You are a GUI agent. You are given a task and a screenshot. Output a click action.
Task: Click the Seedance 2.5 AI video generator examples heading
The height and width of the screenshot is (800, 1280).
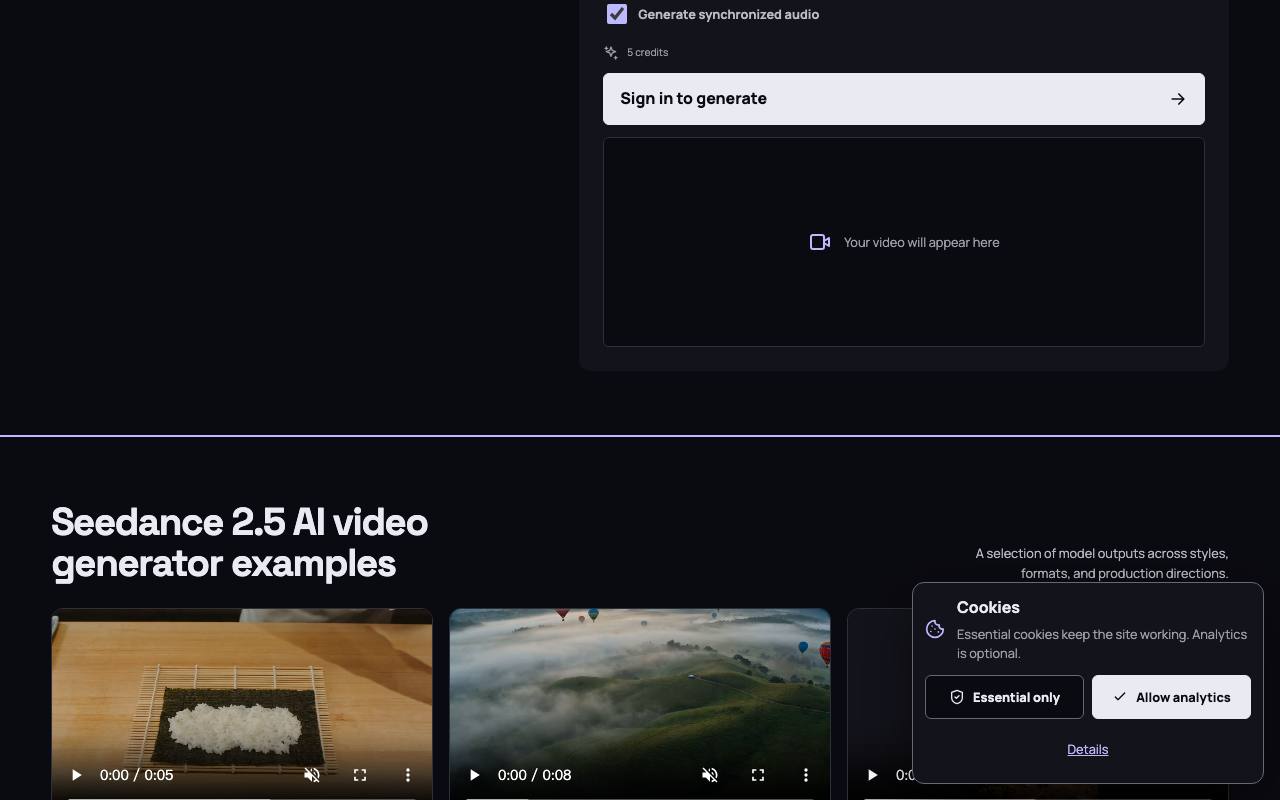pyautogui.click(x=240, y=542)
